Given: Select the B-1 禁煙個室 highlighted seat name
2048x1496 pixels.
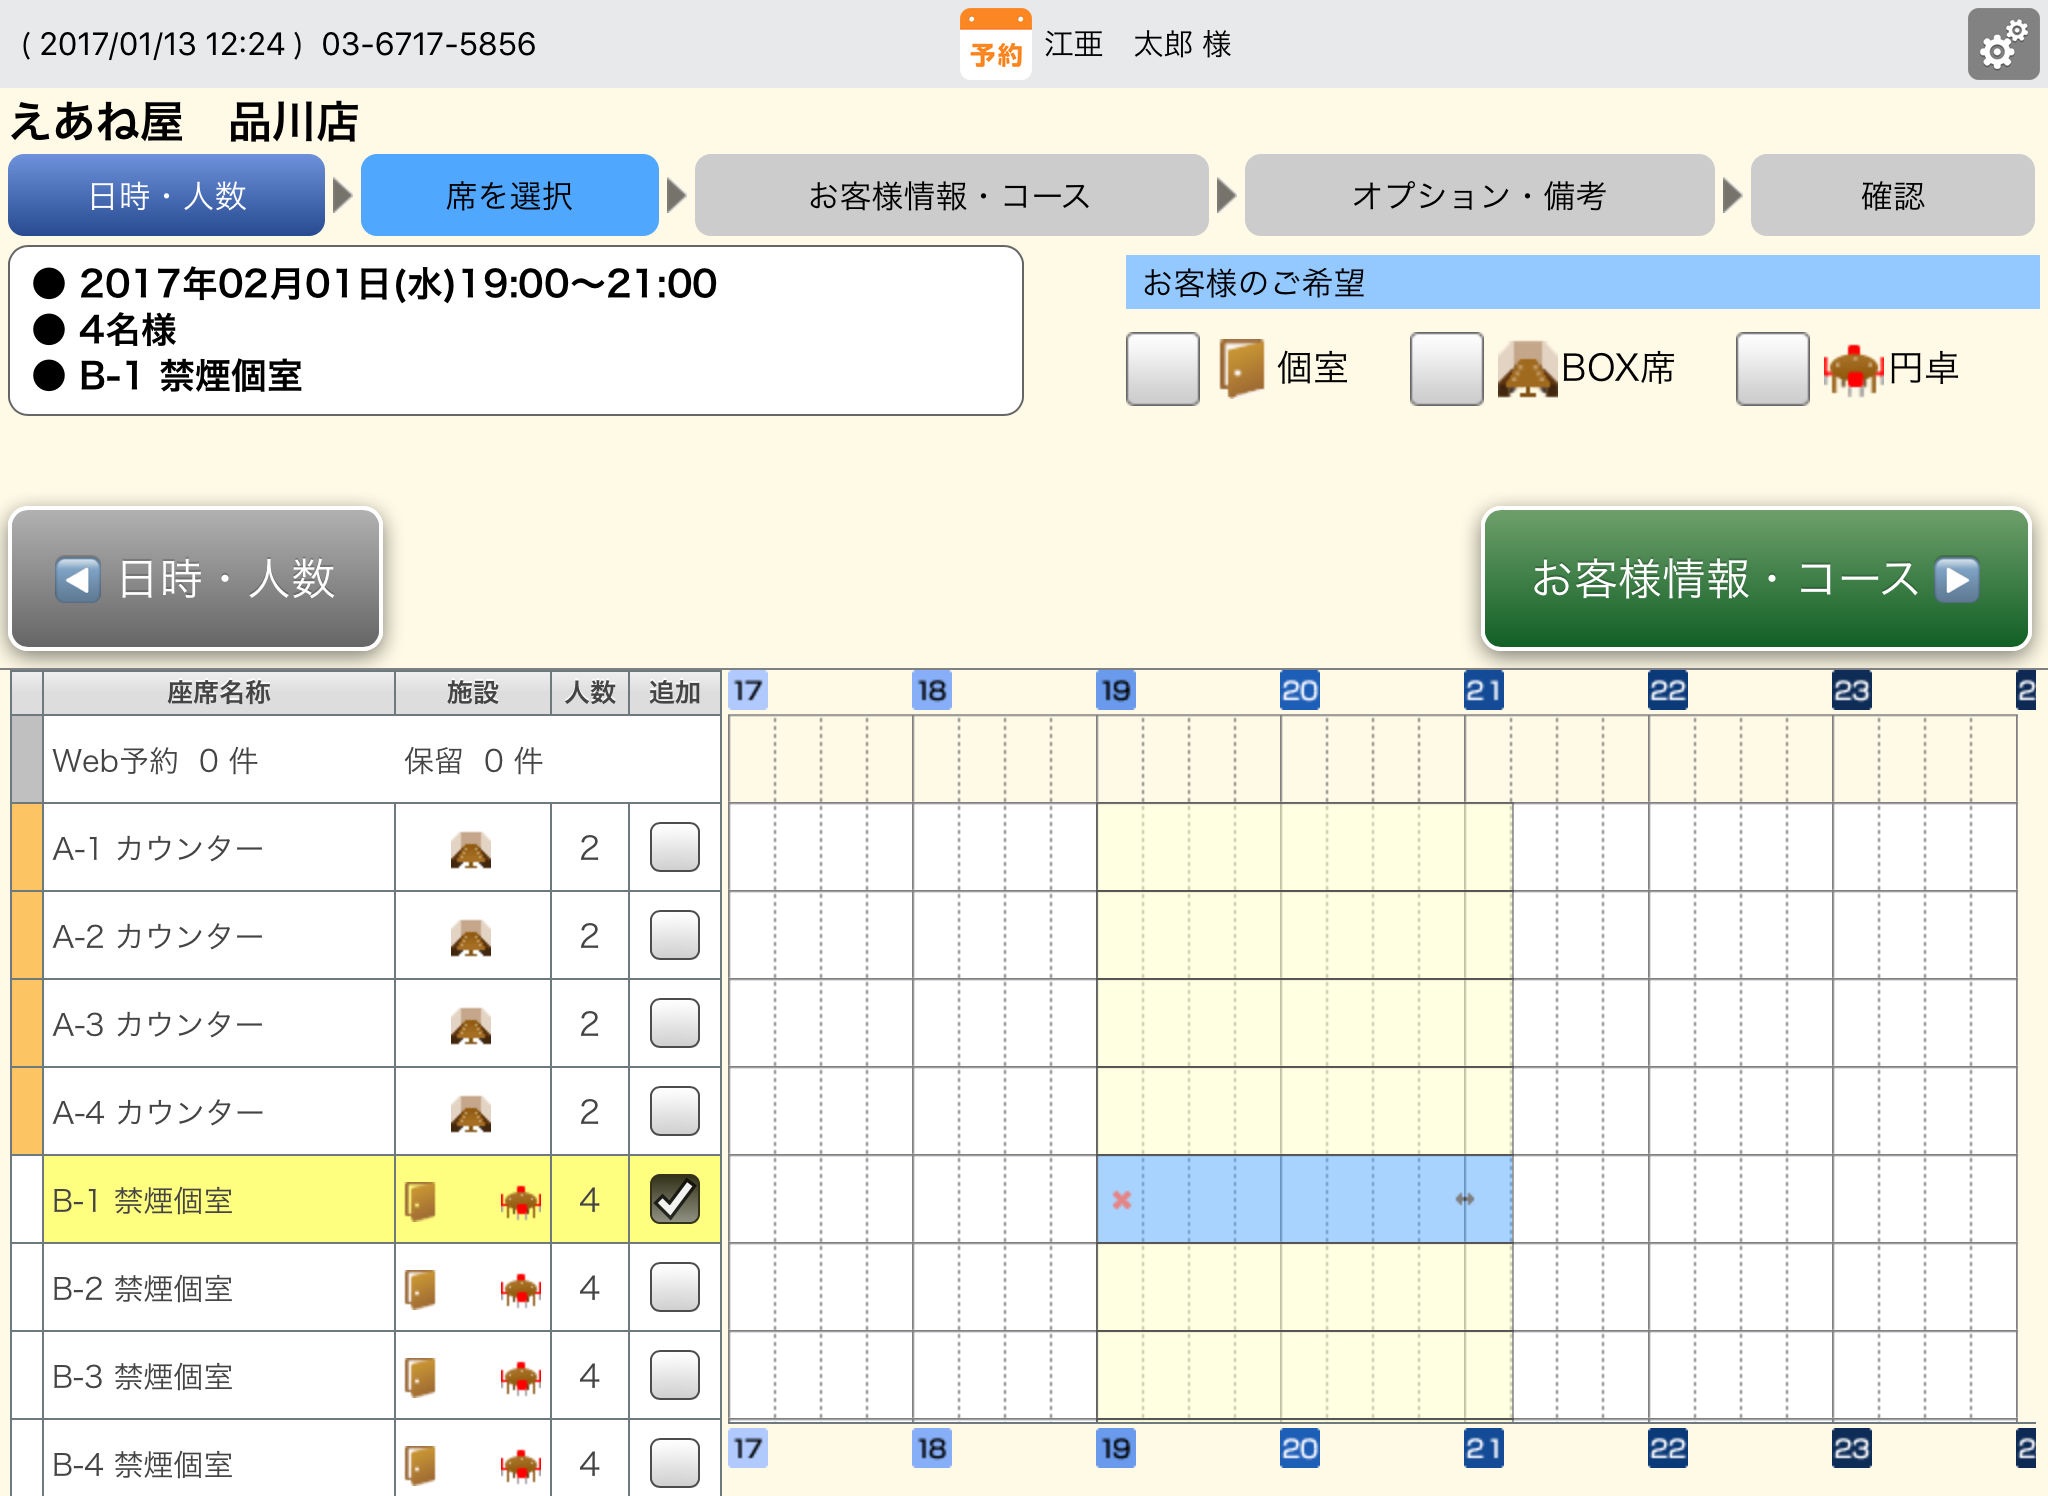Looking at the screenshot, I should (143, 1200).
